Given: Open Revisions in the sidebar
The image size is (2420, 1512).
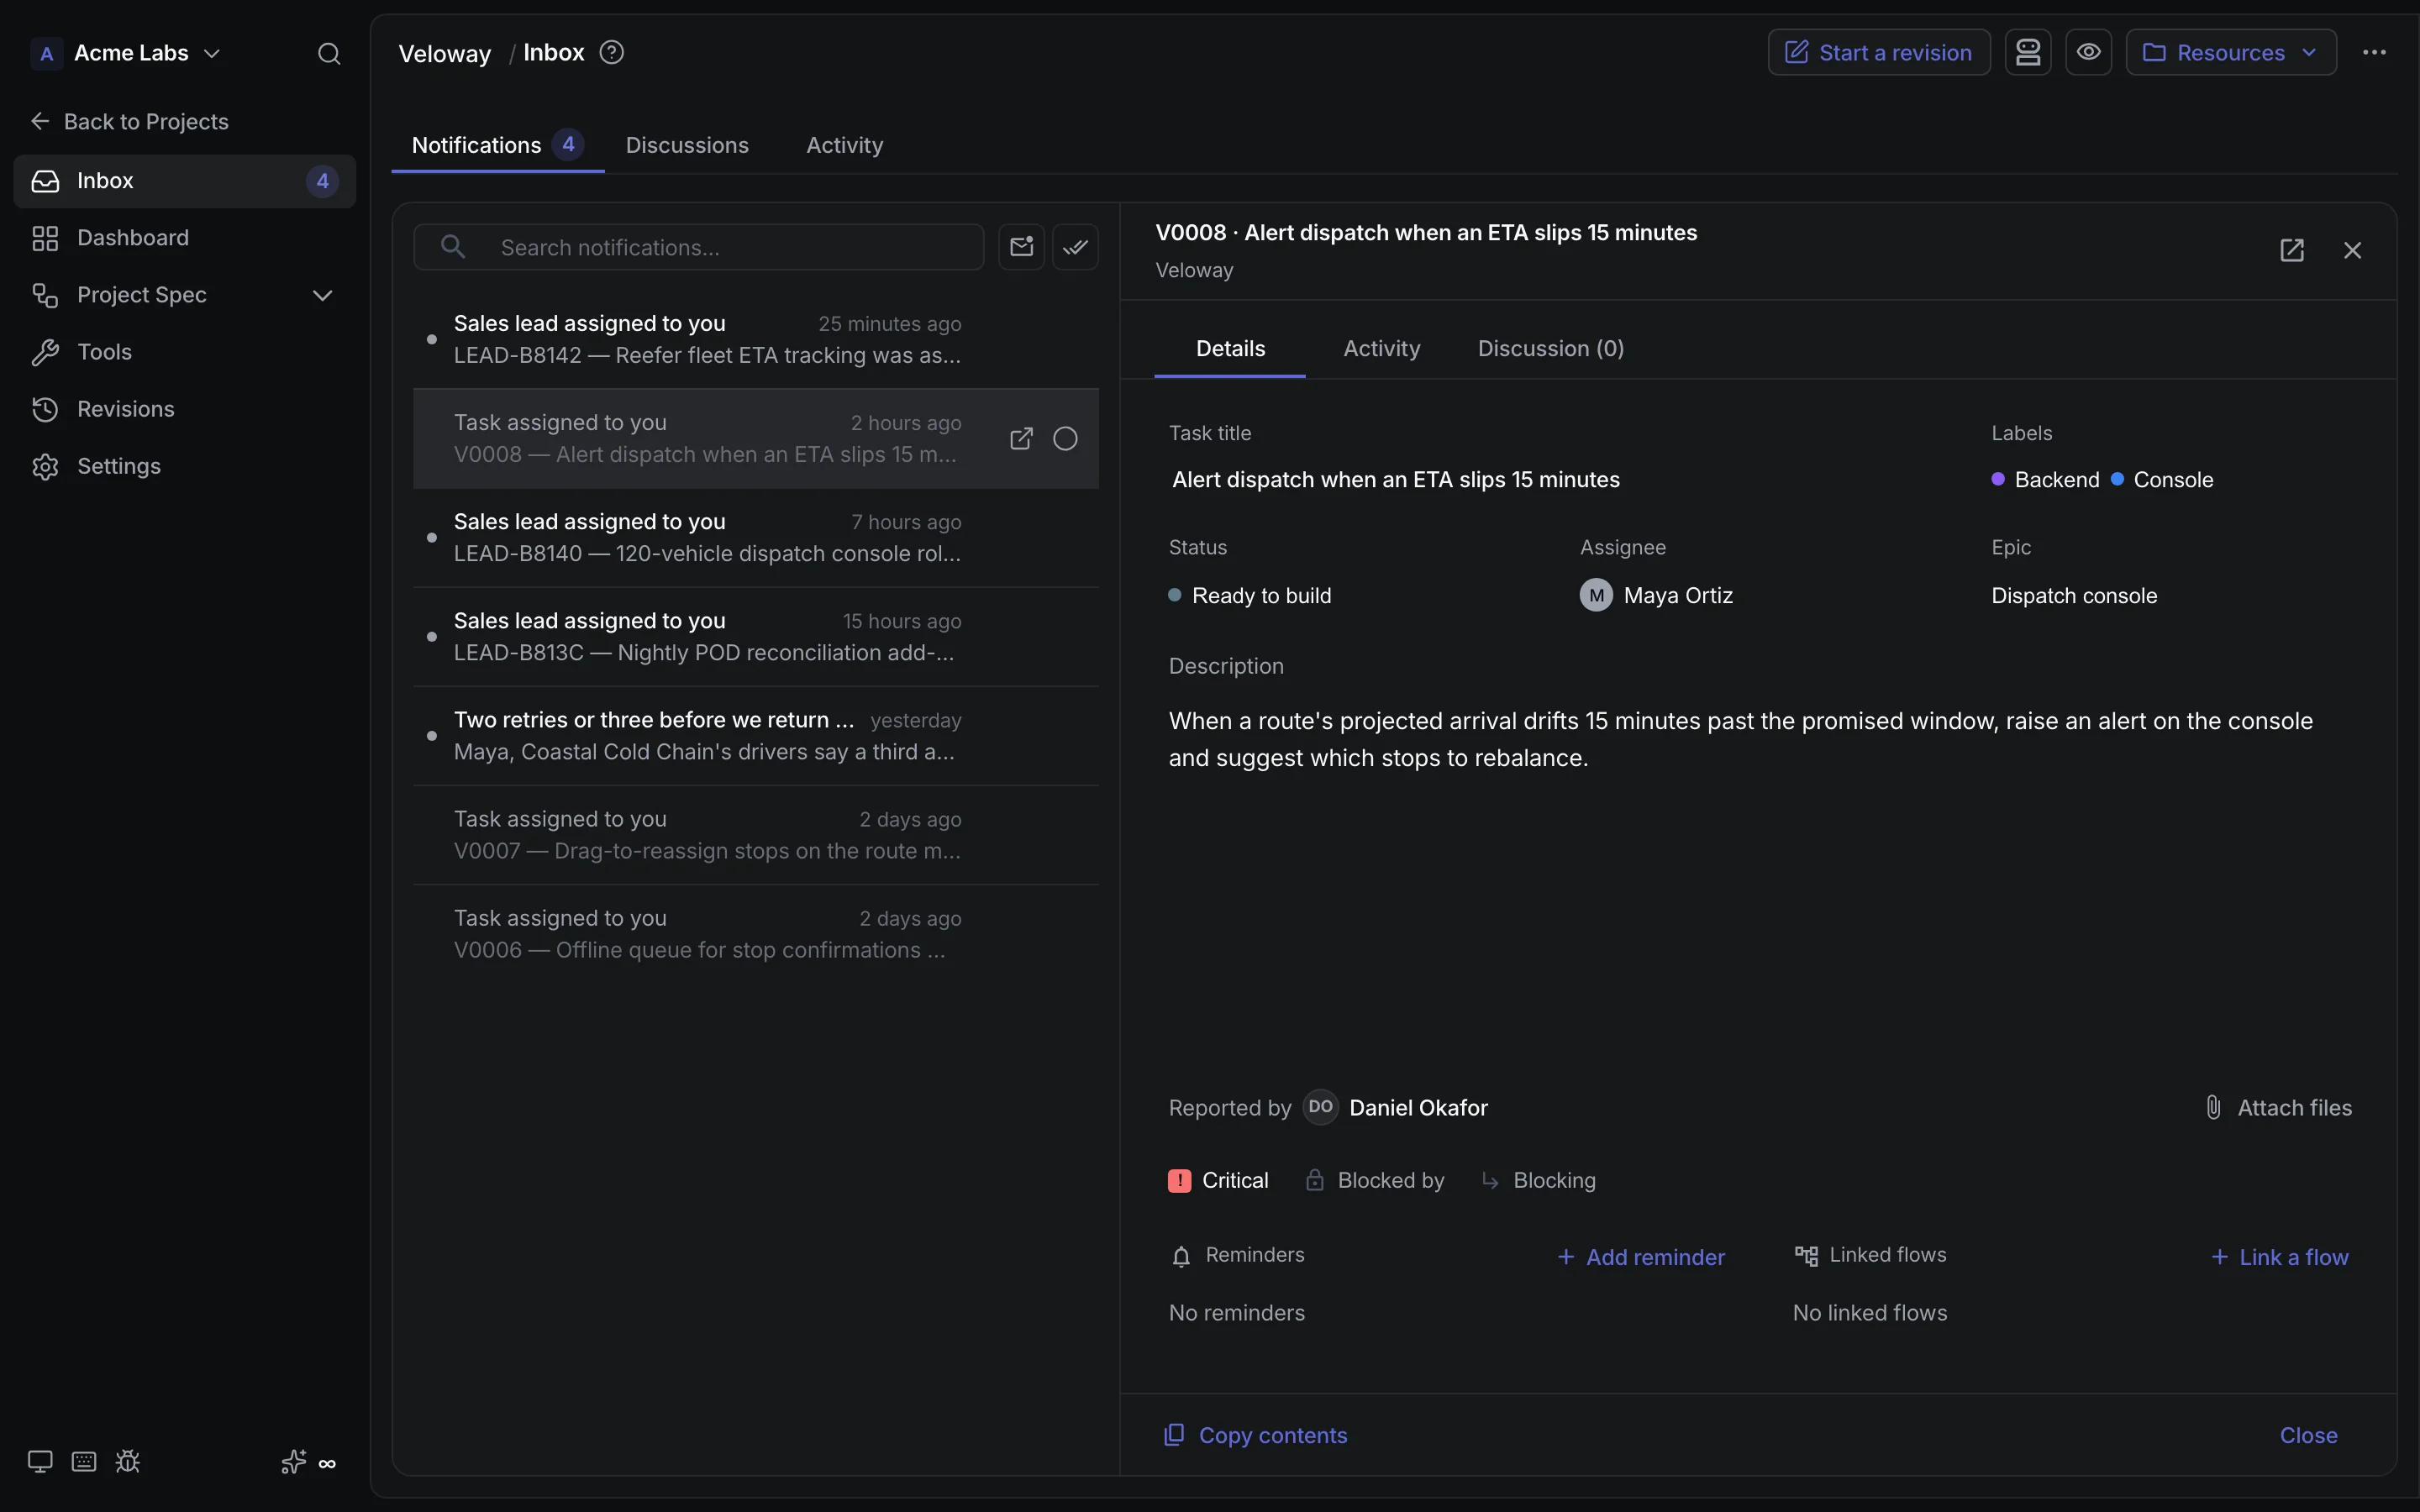Looking at the screenshot, I should 185,409.
